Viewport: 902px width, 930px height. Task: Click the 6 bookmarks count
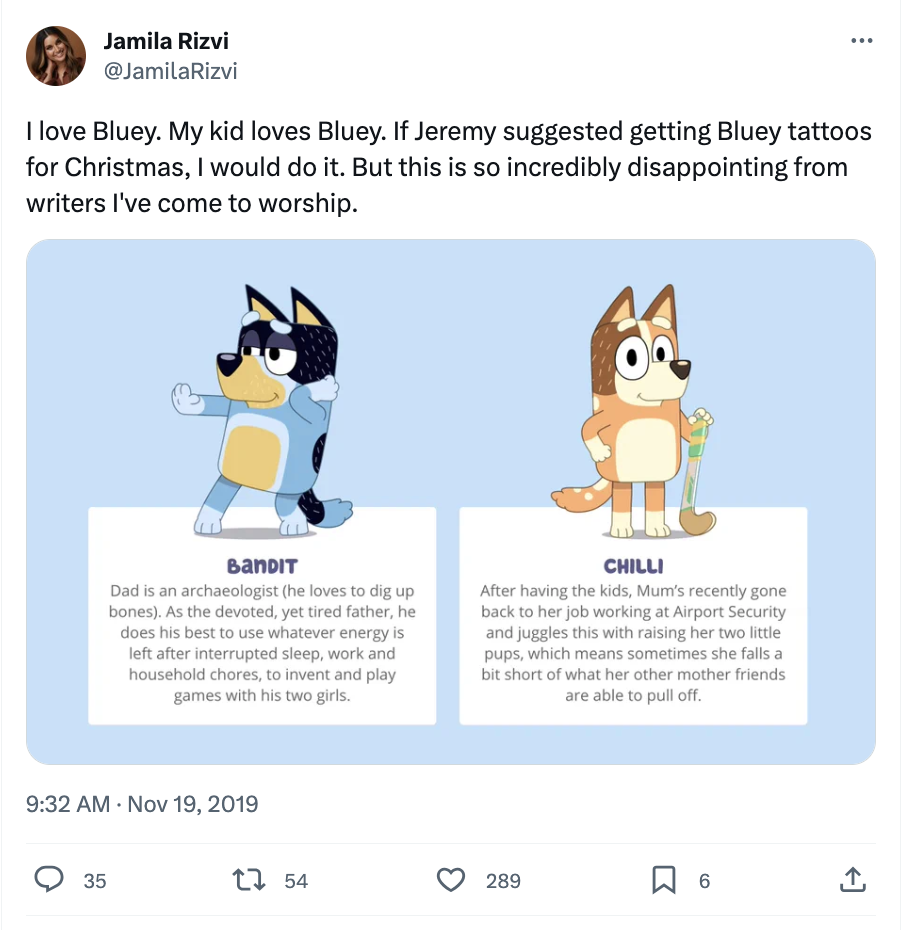tap(704, 881)
